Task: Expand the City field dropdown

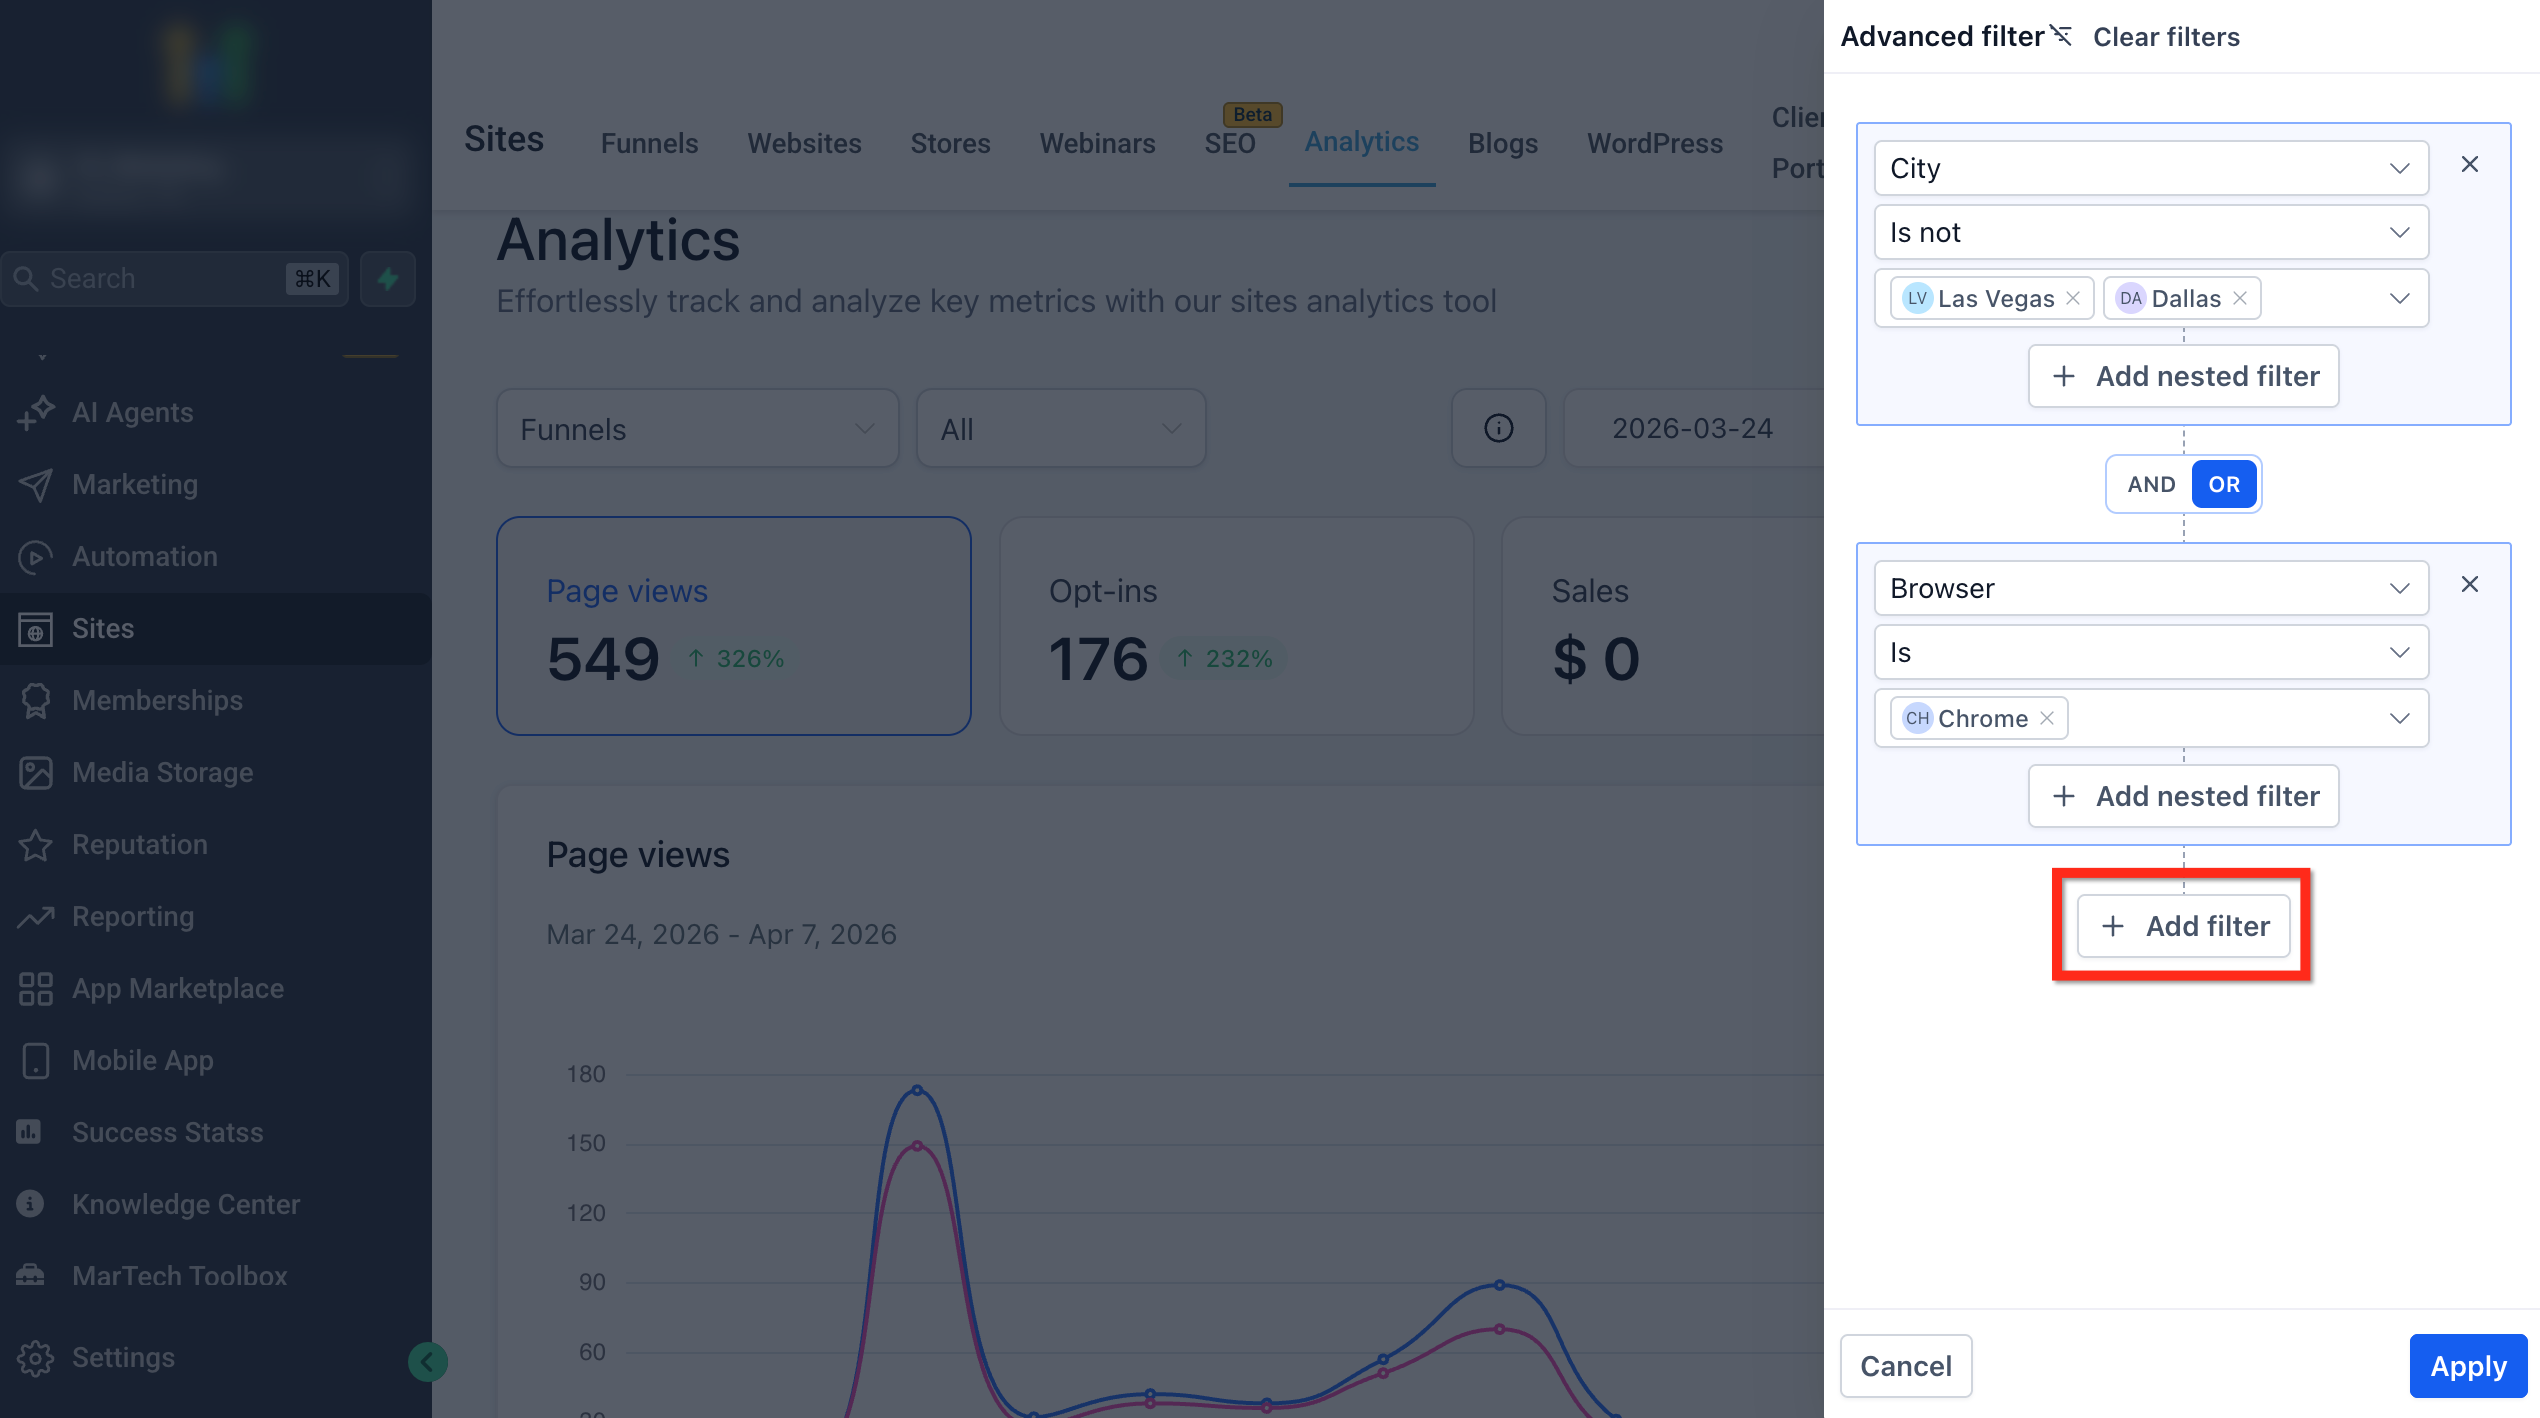Action: pyautogui.click(x=2150, y=169)
